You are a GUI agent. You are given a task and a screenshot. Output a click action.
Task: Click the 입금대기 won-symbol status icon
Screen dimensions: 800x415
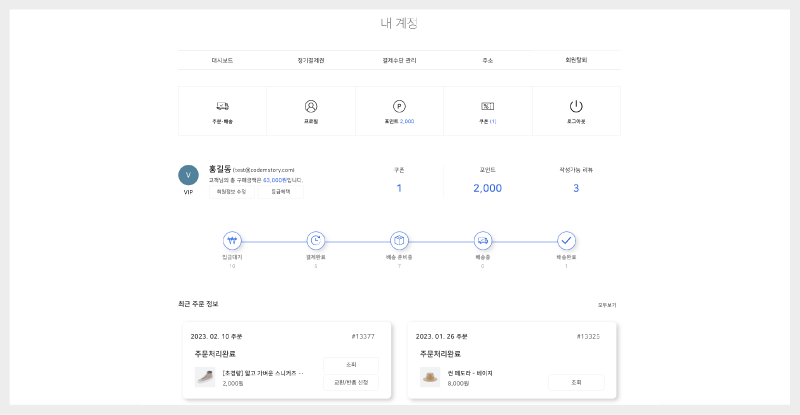(232, 241)
